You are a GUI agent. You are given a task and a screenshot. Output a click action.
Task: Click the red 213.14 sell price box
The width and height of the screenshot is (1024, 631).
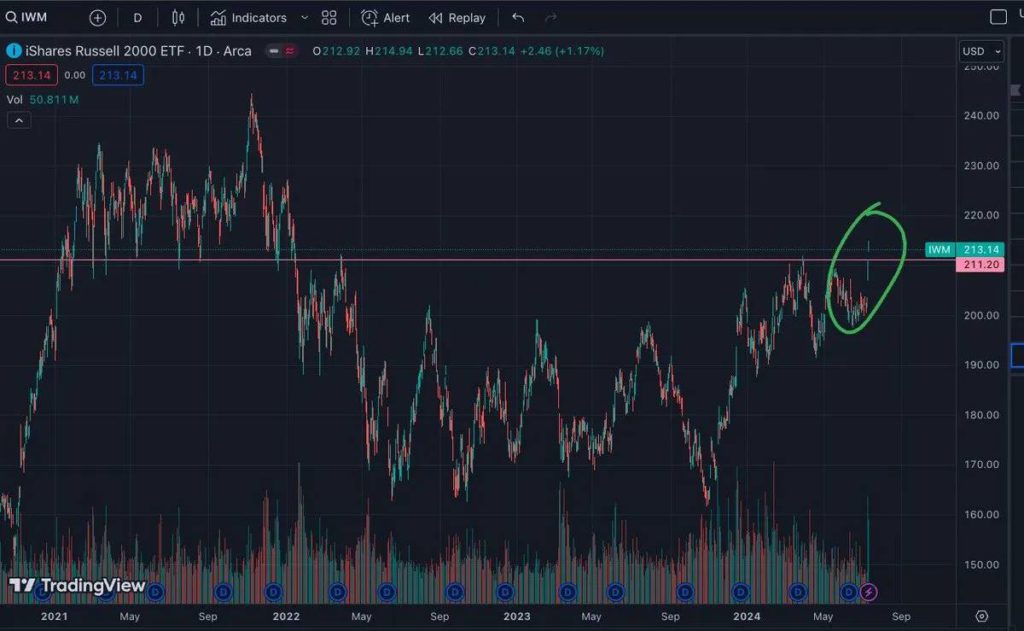32,74
